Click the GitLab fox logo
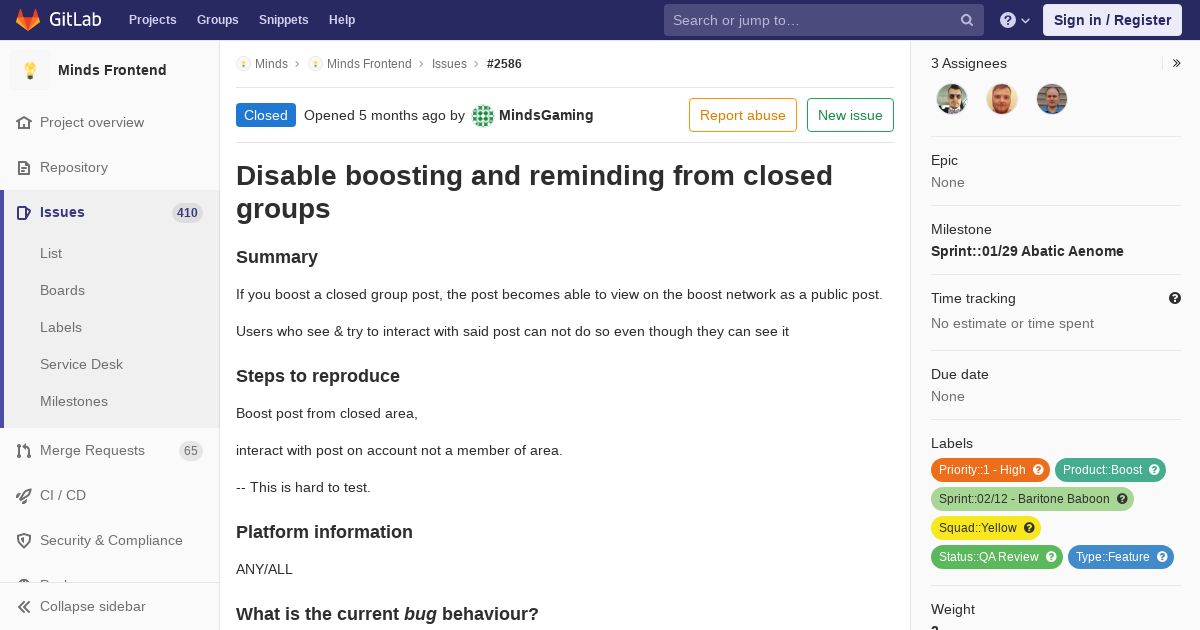 point(28,19)
